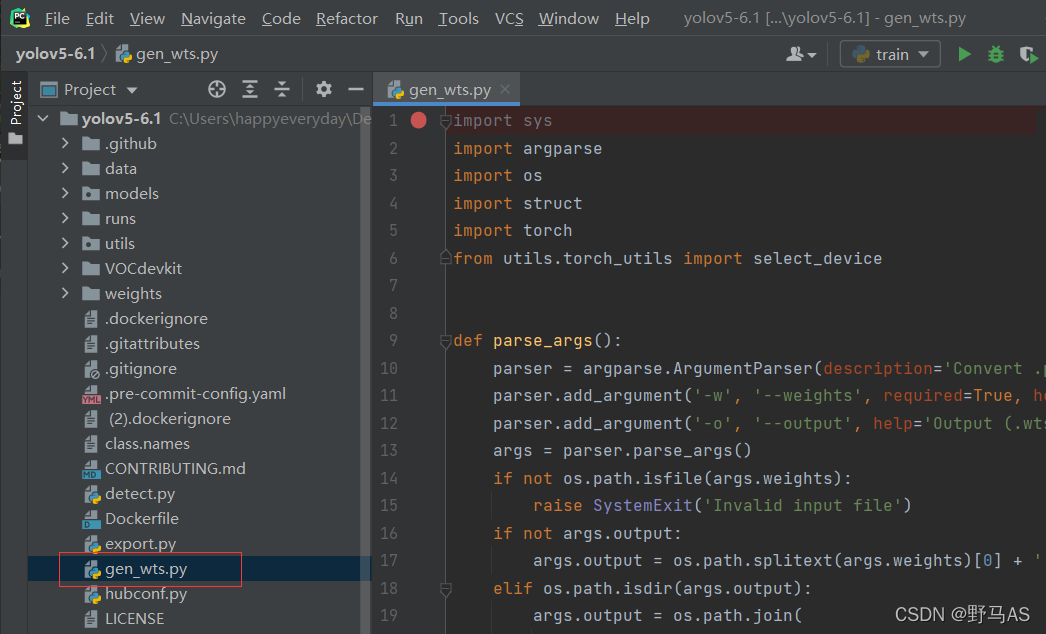Open the Refactor menu
Viewport: 1046px width, 634px height.
(346, 18)
